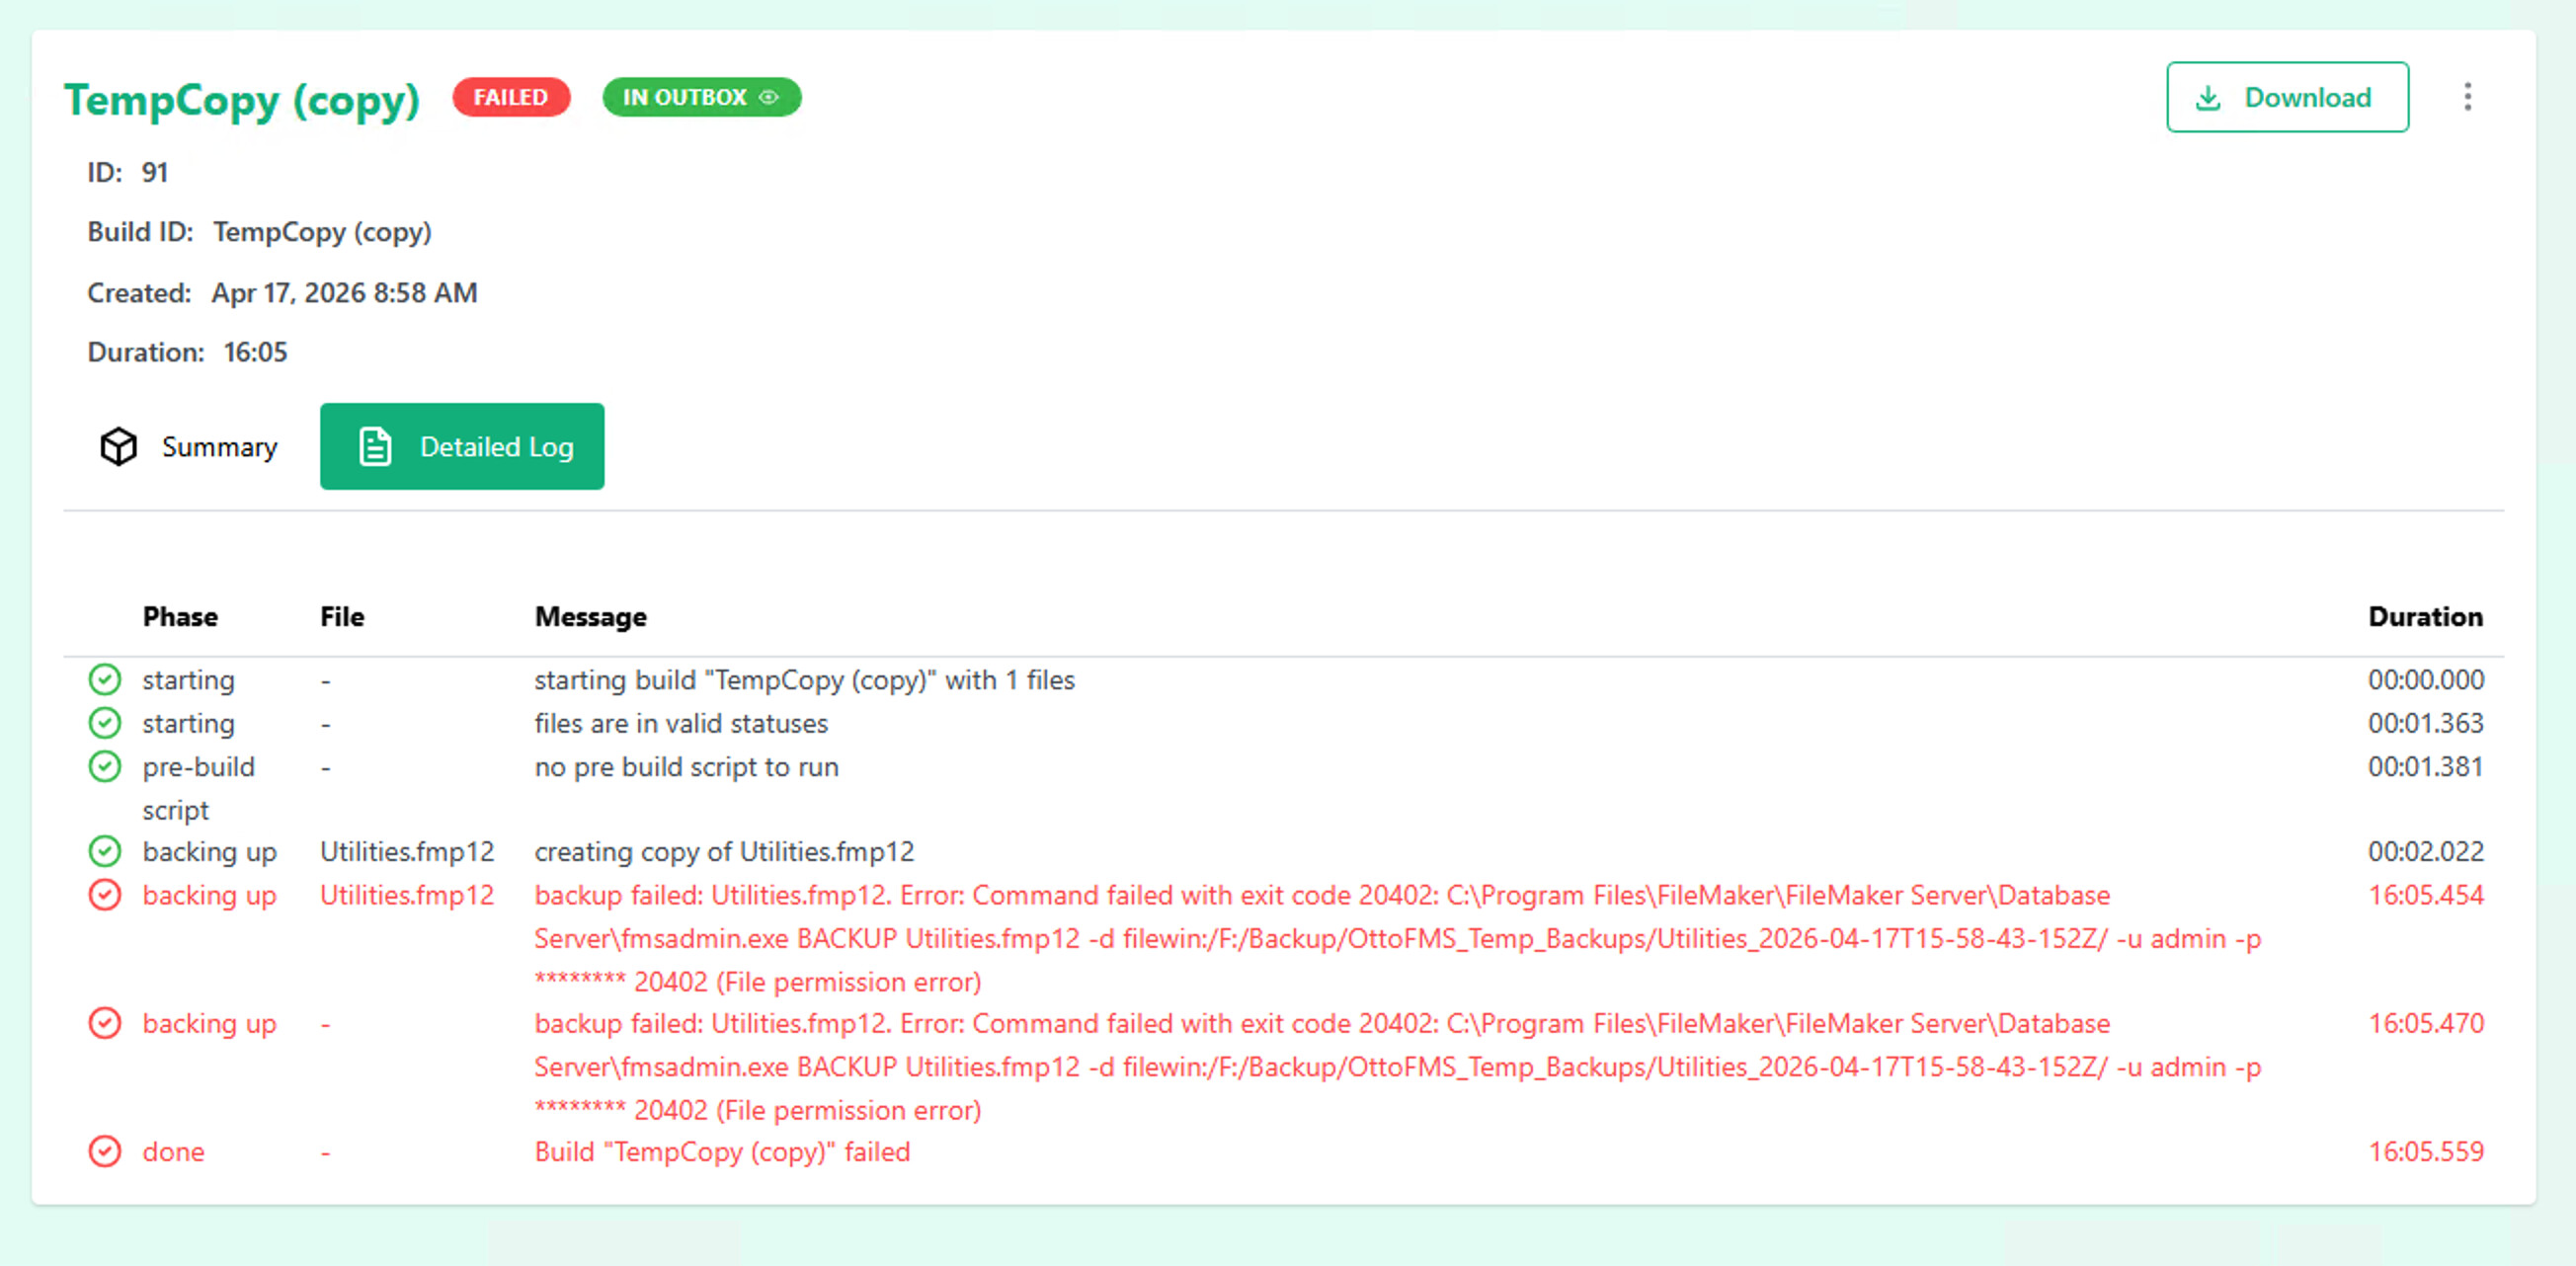Click the Message column header
The width and height of the screenshot is (2576, 1266).
(590, 617)
